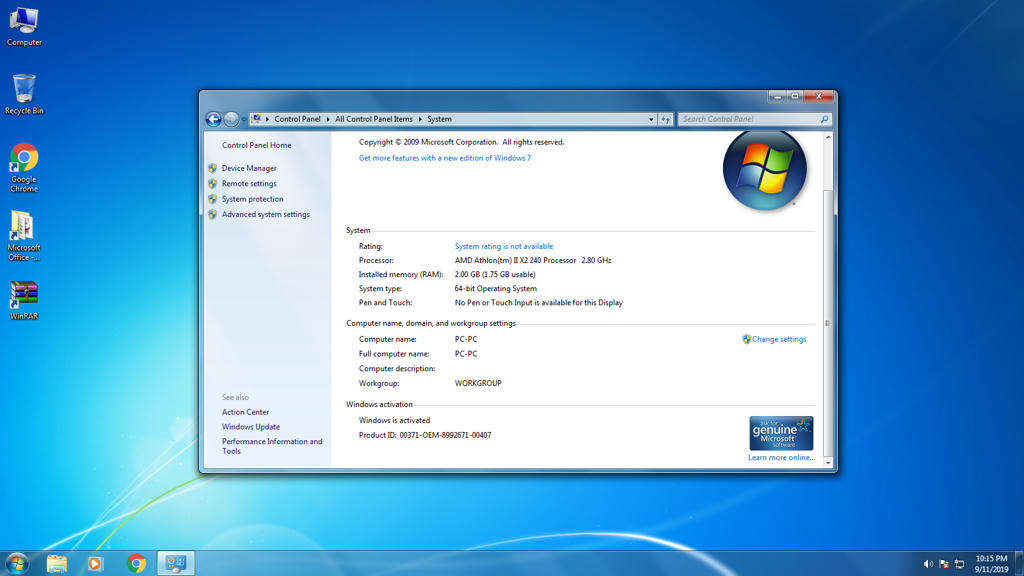Screen dimensions: 1024x576
Task: Click the Product ID 00371-OEM-8992671-00407 text
Action: point(425,435)
